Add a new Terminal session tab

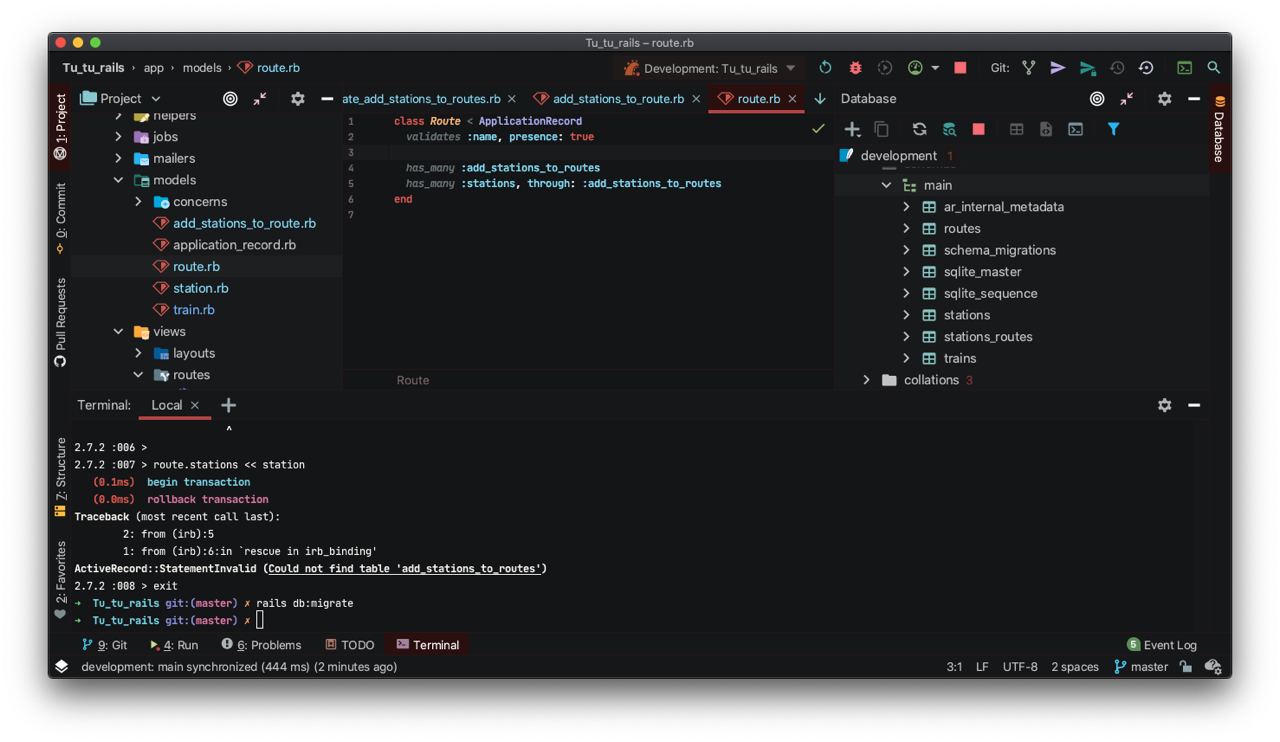coord(228,405)
